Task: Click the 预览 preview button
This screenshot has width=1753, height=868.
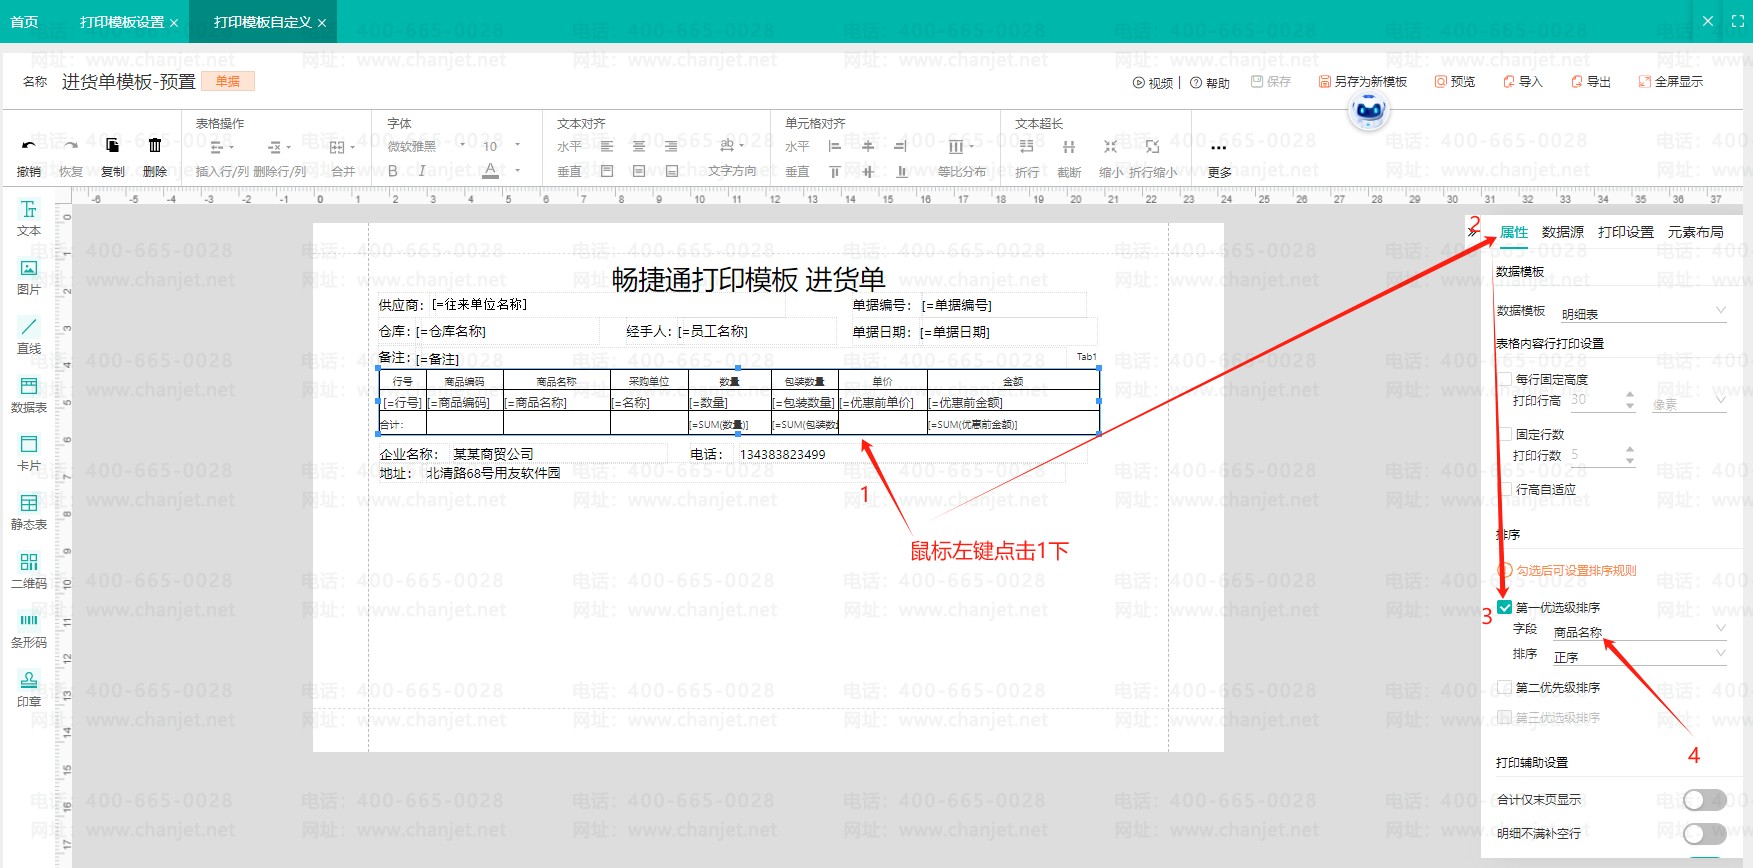Action: coord(1455,82)
